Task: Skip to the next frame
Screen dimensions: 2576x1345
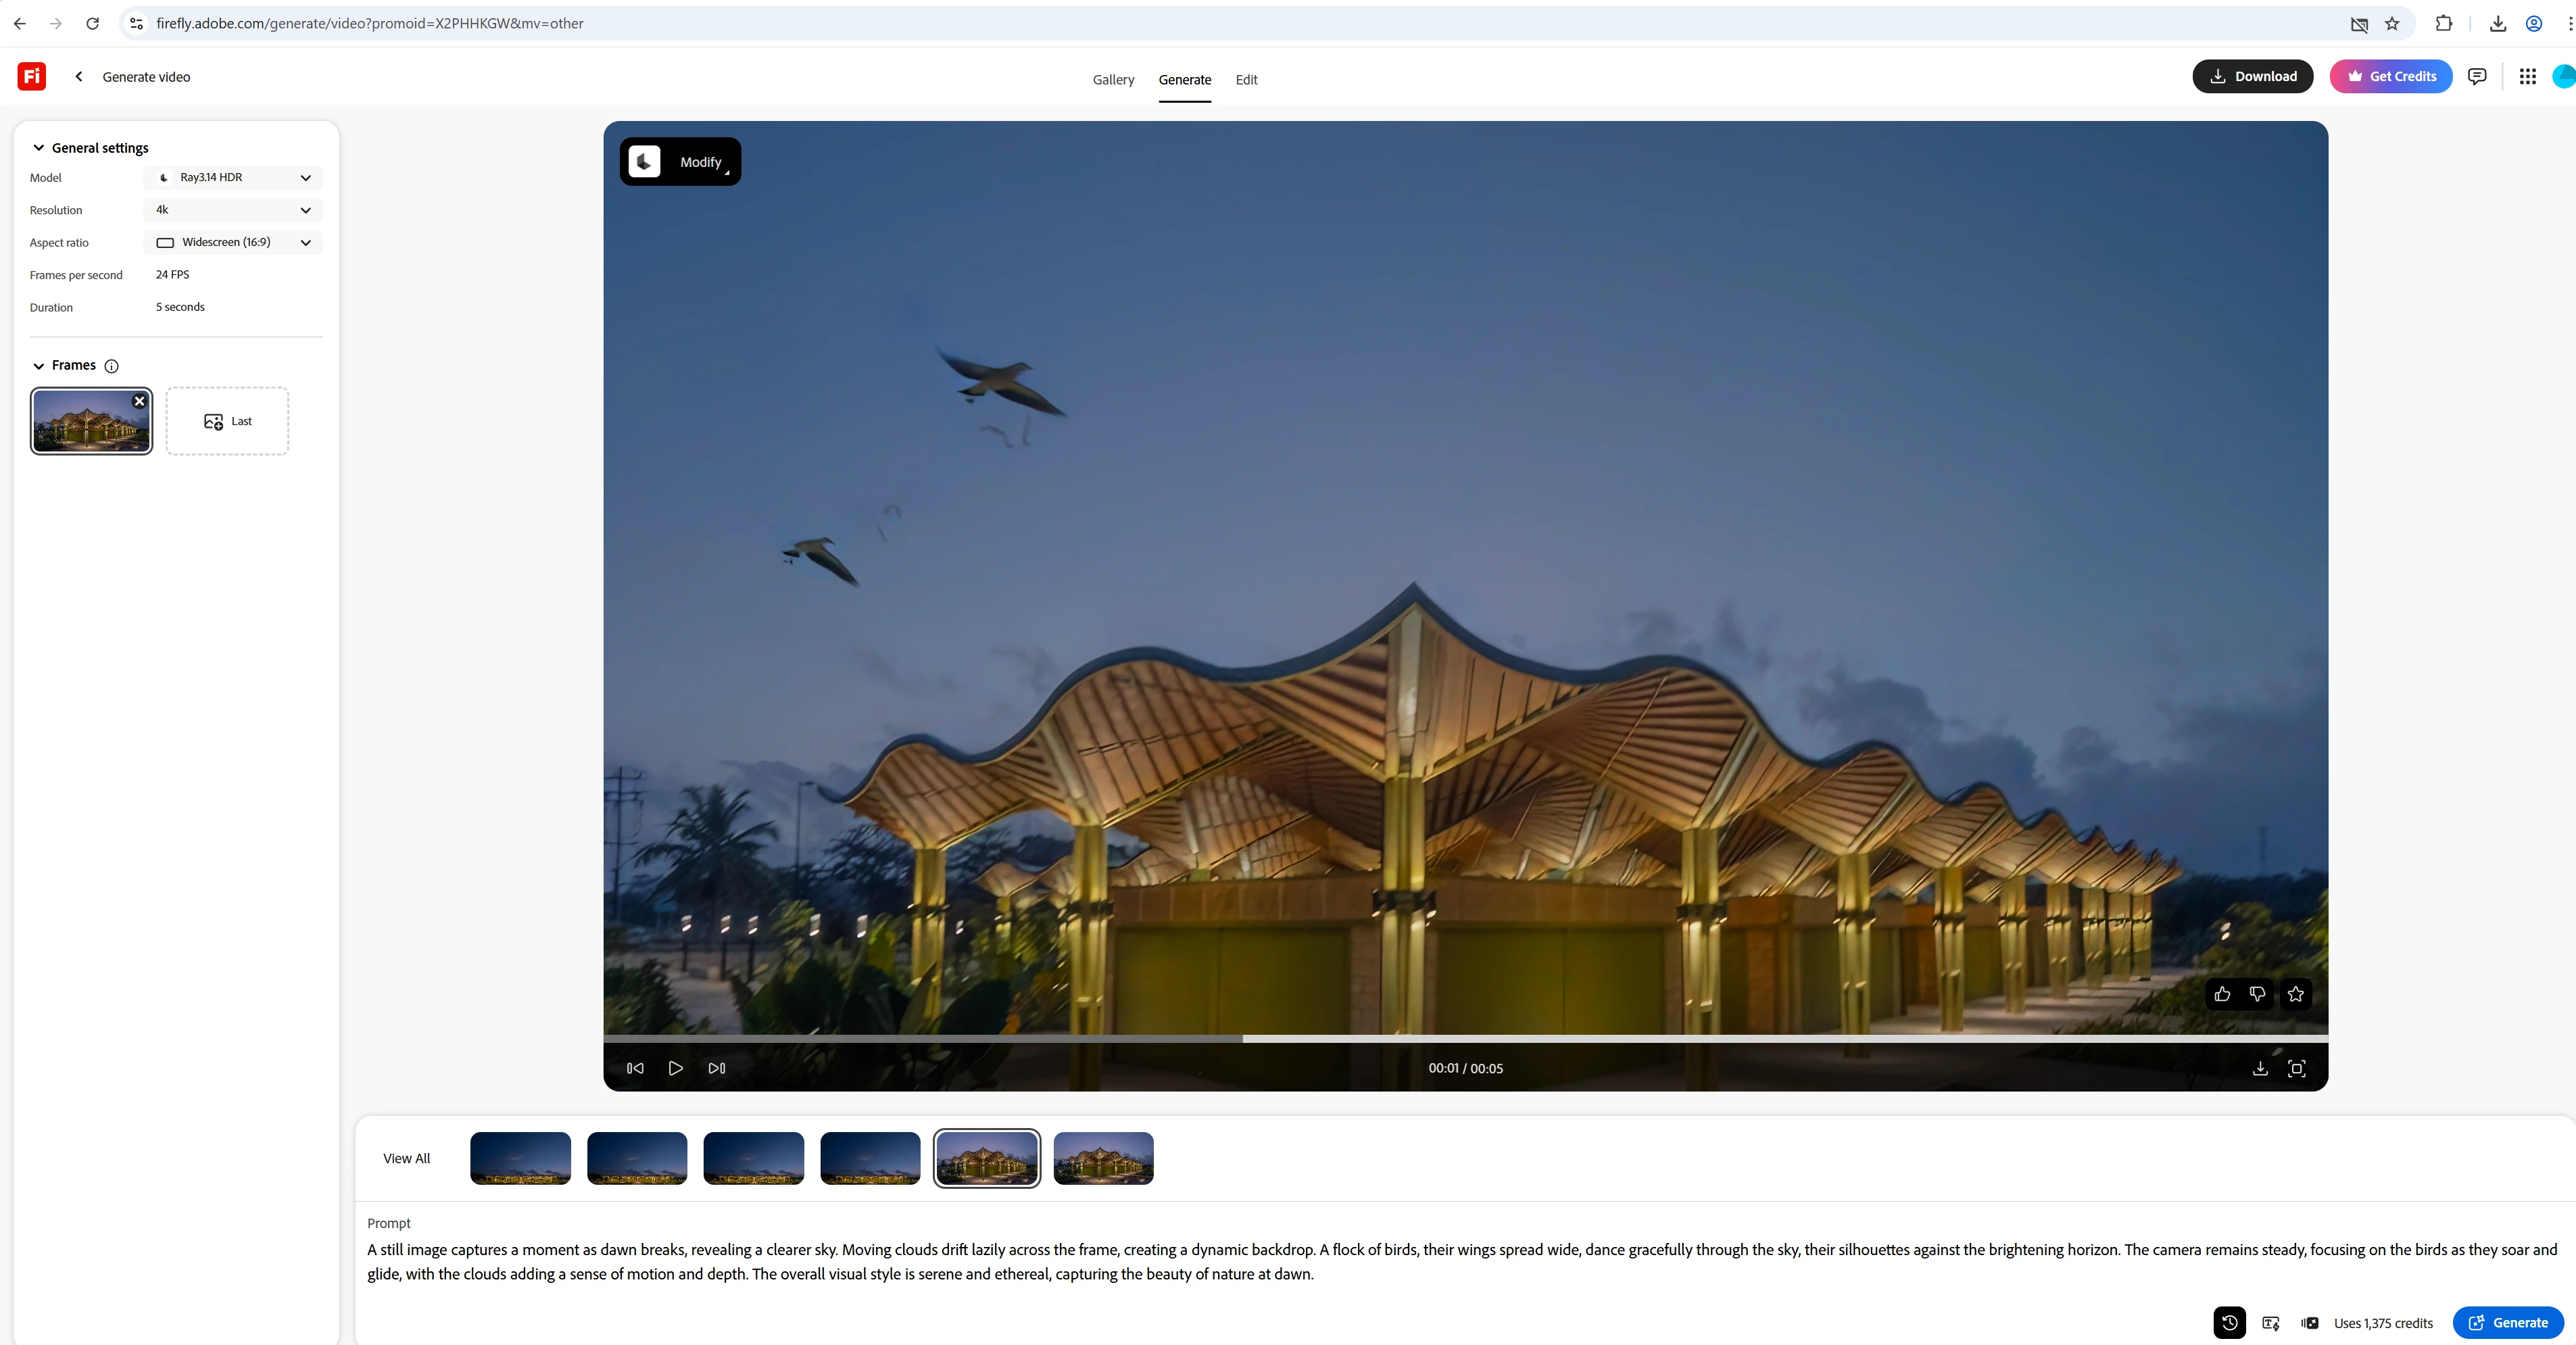Action: (717, 1068)
